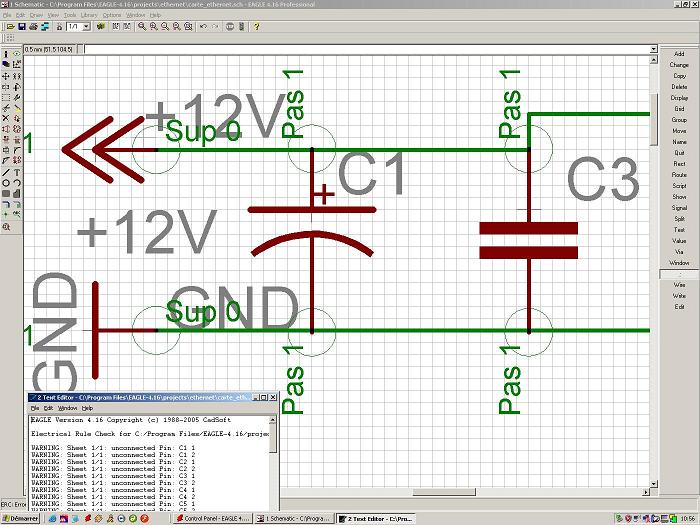Click the Group button in right panel
Screen dimensions: 700x525
pos(679,120)
